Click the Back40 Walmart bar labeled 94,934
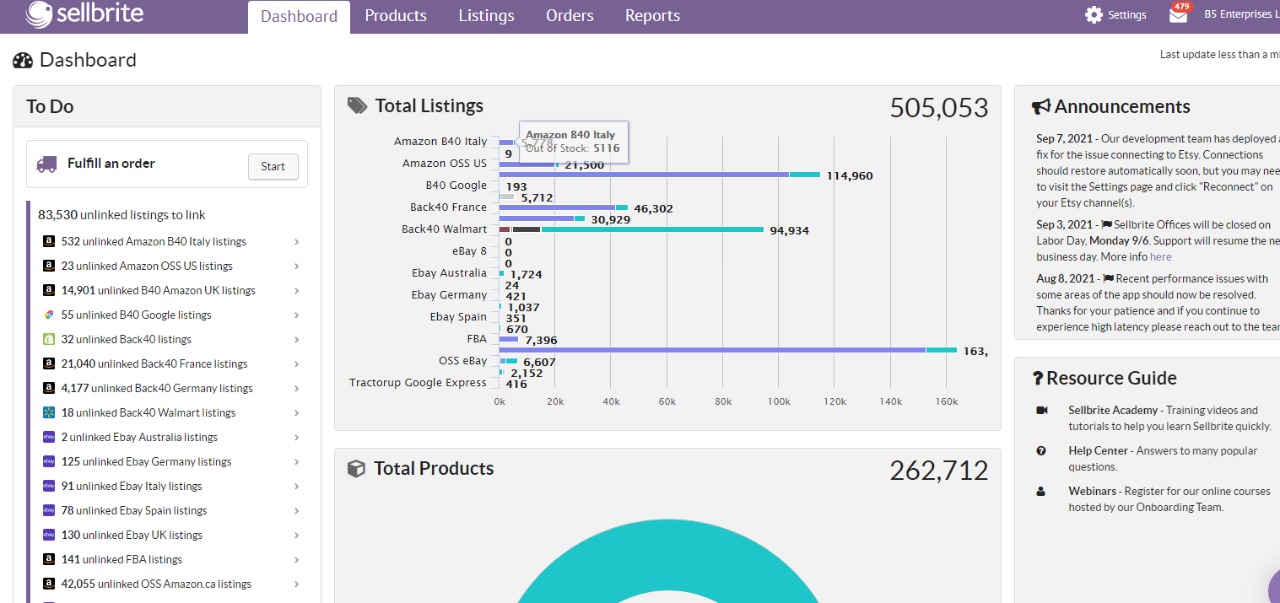Image resolution: width=1280 pixels, height=603 pixels. [x=632, y=229]
